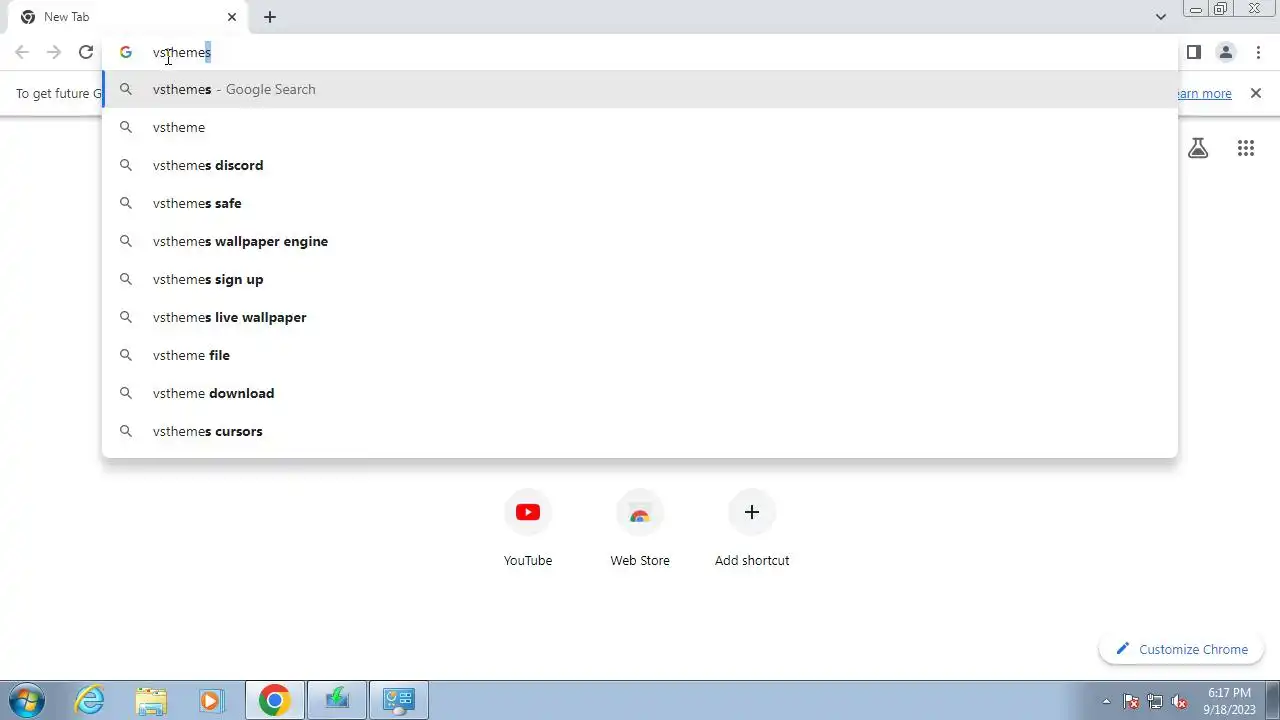The image size is (1280, 720).
Task: Follow the Learn more link
Action: pos(1204,93)
